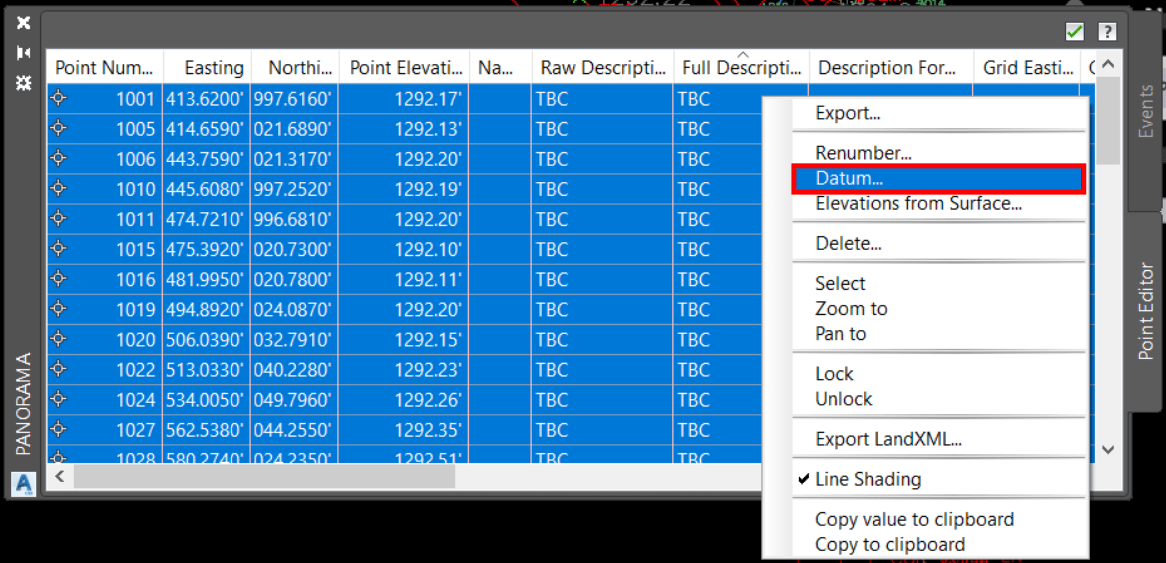Click point marker icon for row 1016
Screen dimensions: 1166x563
point(59,279)
